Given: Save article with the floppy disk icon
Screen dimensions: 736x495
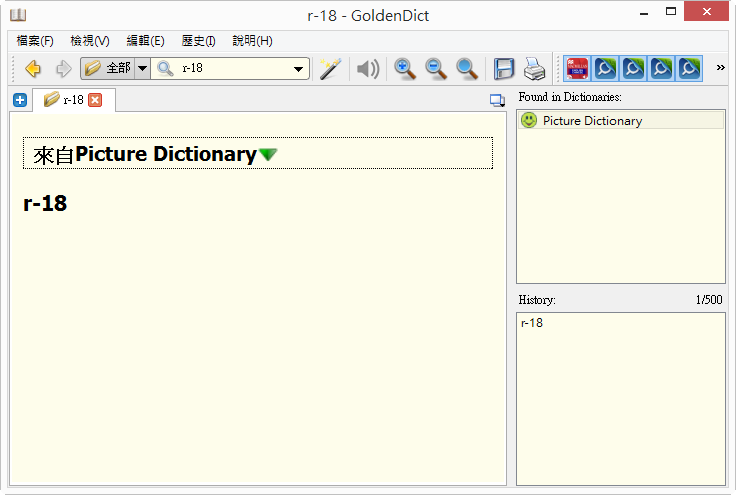Looking at the screenshot, I should (504, 69).
